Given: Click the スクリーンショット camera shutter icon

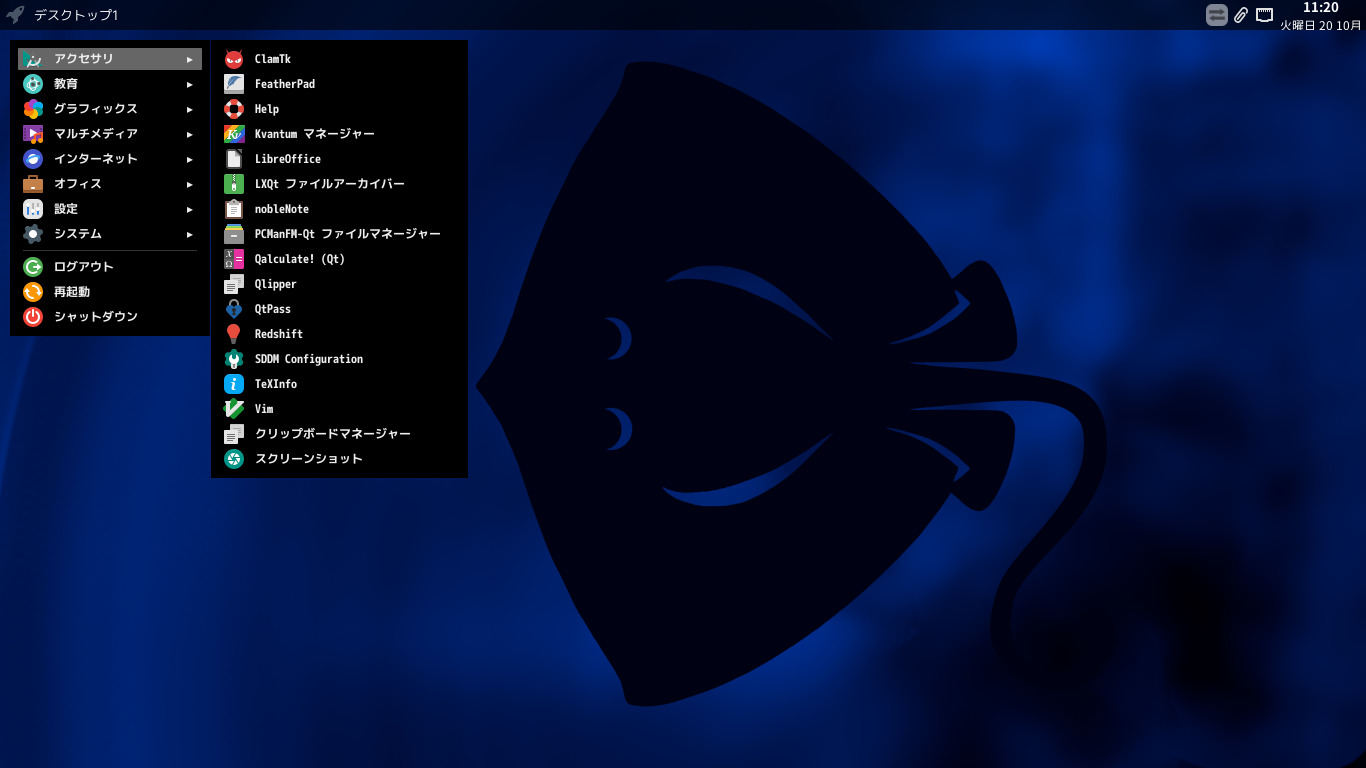Looking at the screenshot, I should [x=234, y=459].
